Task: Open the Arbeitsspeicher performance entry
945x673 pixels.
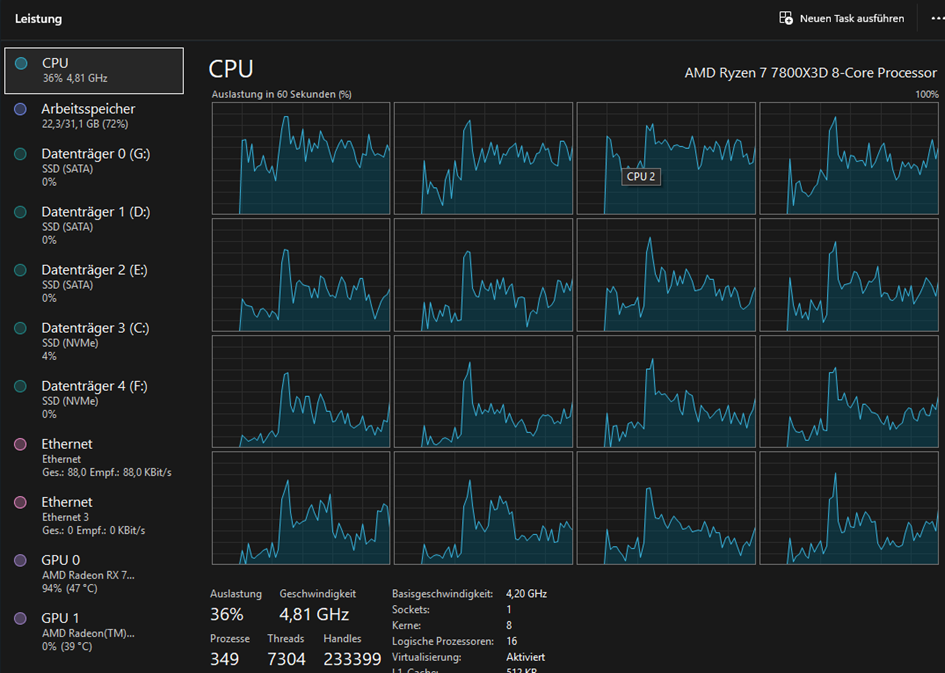Action: coord(94,116)
